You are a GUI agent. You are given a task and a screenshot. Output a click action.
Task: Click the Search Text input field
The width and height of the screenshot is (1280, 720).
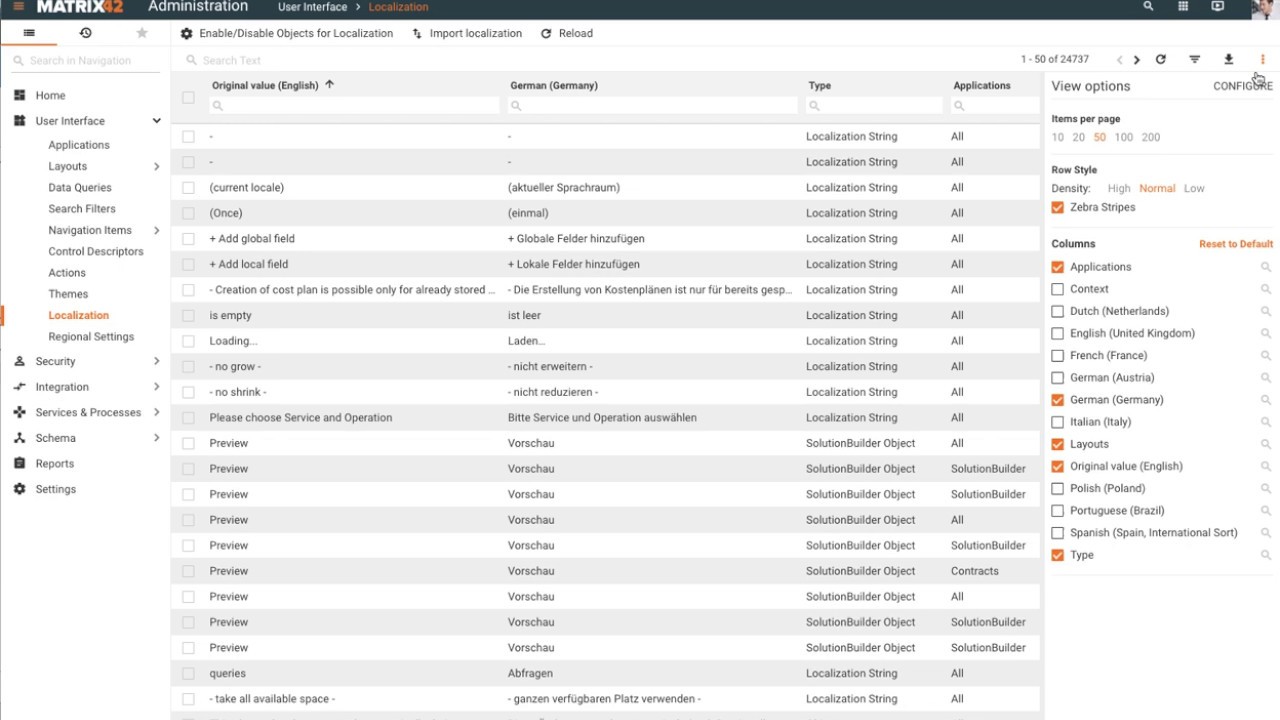tap(400, 60)
